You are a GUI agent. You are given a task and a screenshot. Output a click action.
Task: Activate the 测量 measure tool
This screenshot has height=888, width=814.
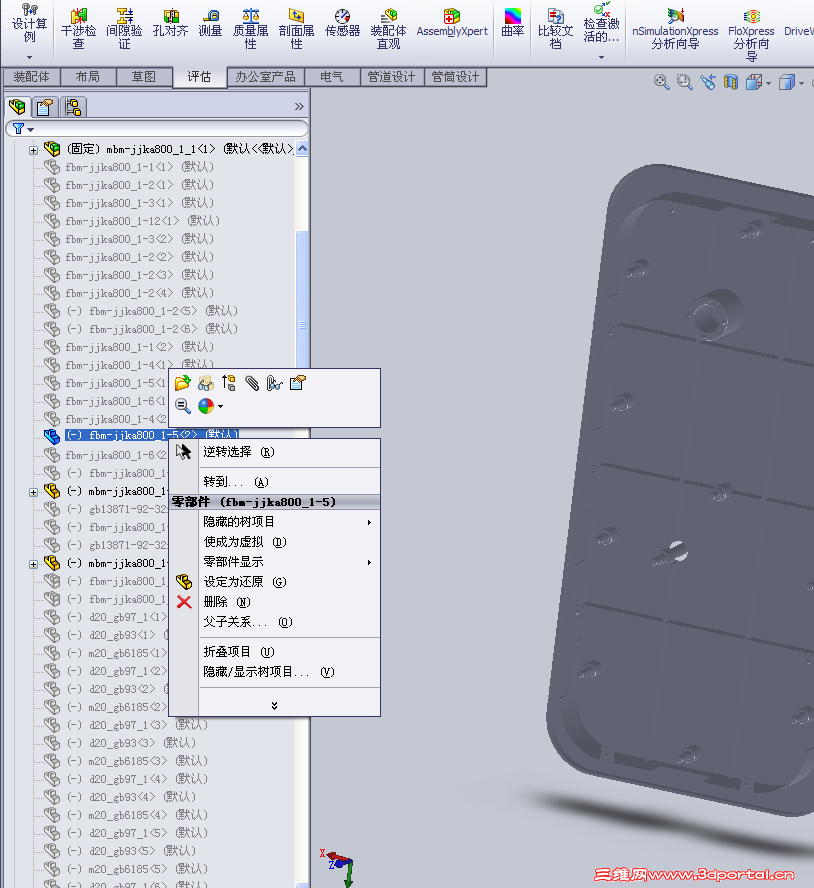(x=210, y=23)
